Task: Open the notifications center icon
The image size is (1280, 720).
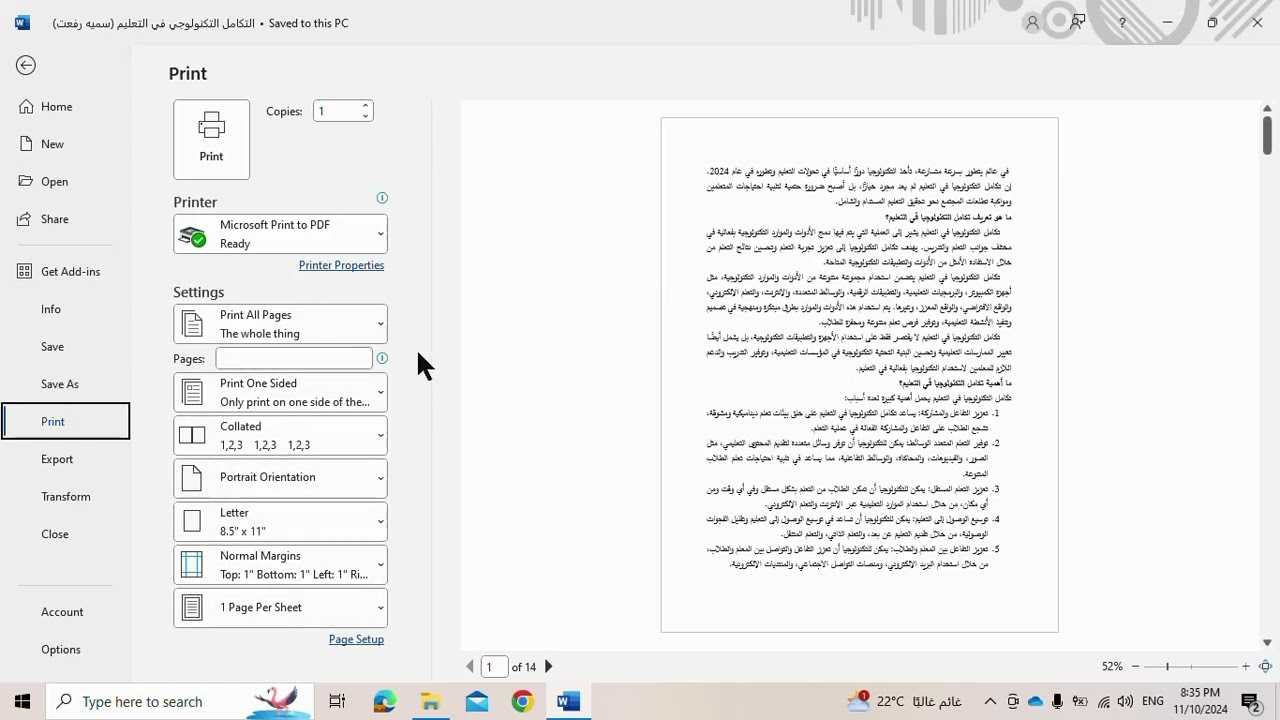Action: (x=1250, y=702)
